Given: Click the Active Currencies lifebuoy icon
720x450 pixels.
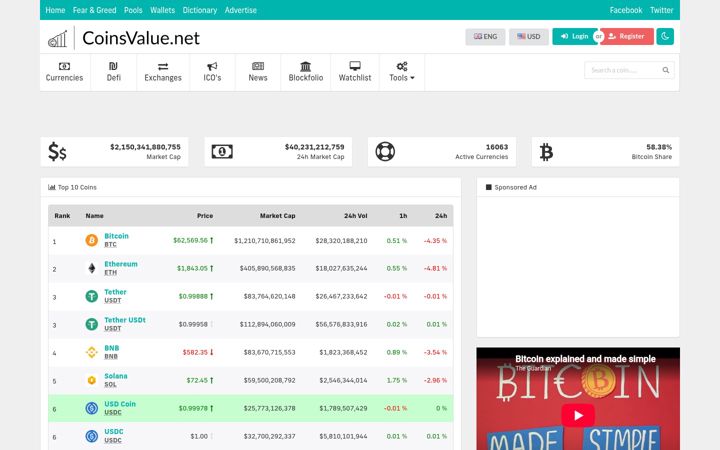Looking at the screenshot, I should pos(385,152).
